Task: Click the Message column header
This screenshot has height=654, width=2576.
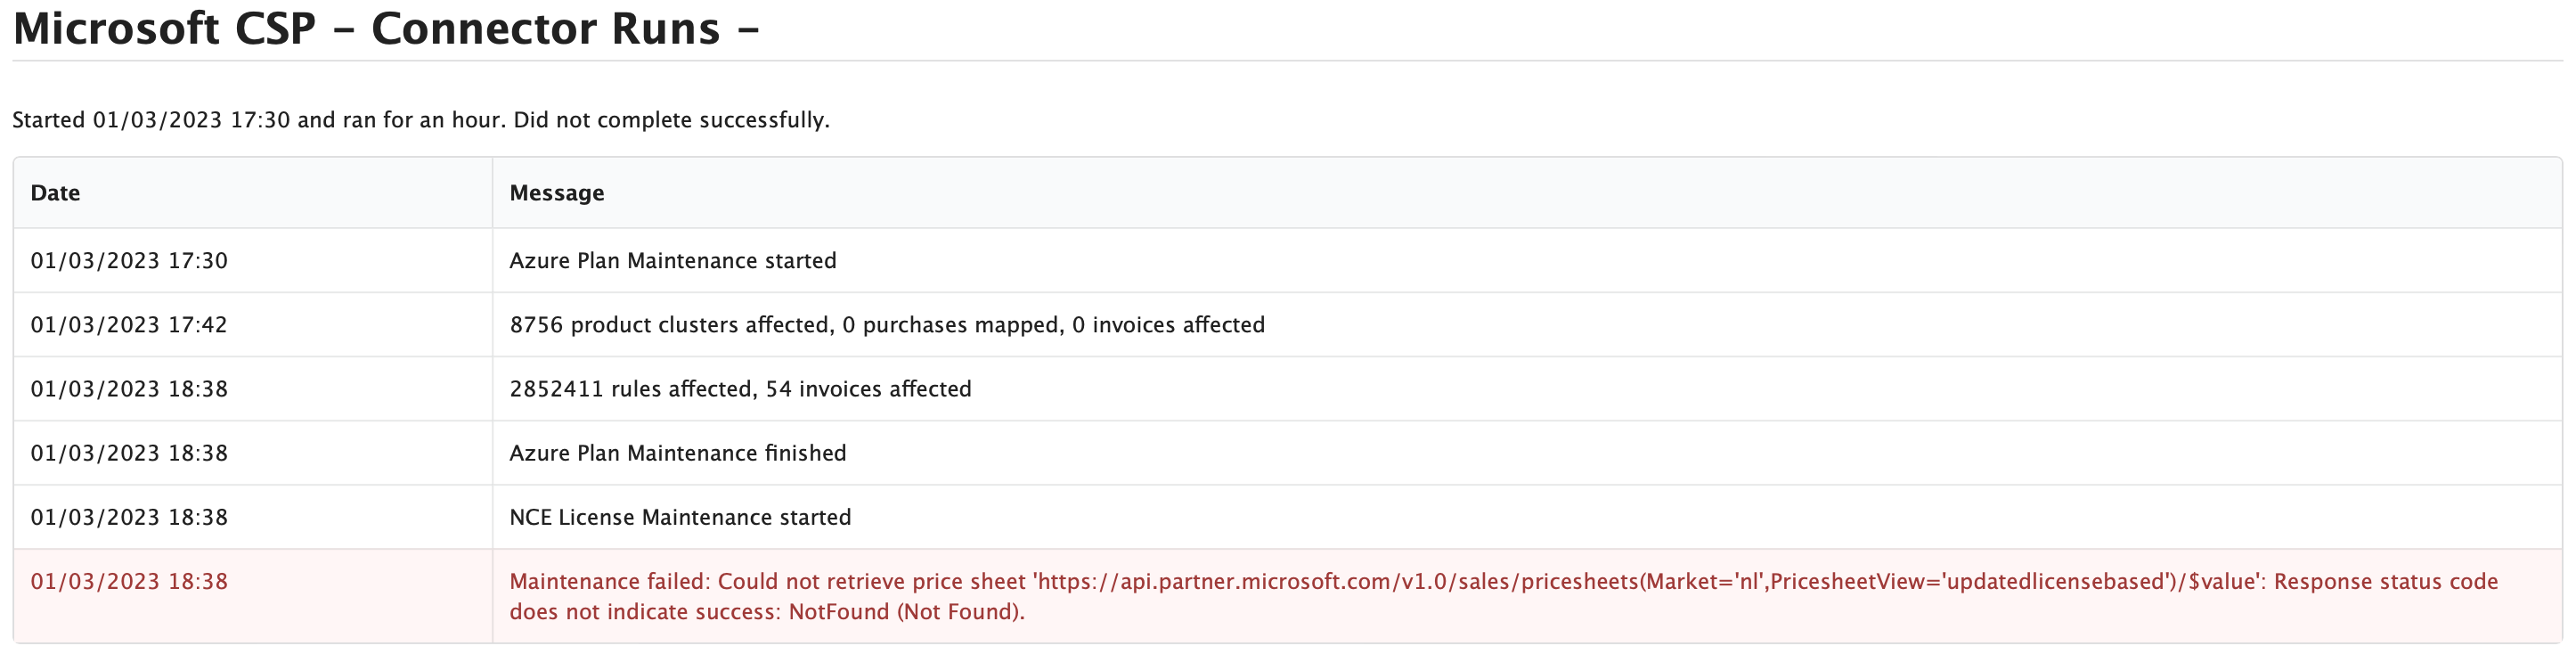Action: pyautogui.click(x=557, y=193)
